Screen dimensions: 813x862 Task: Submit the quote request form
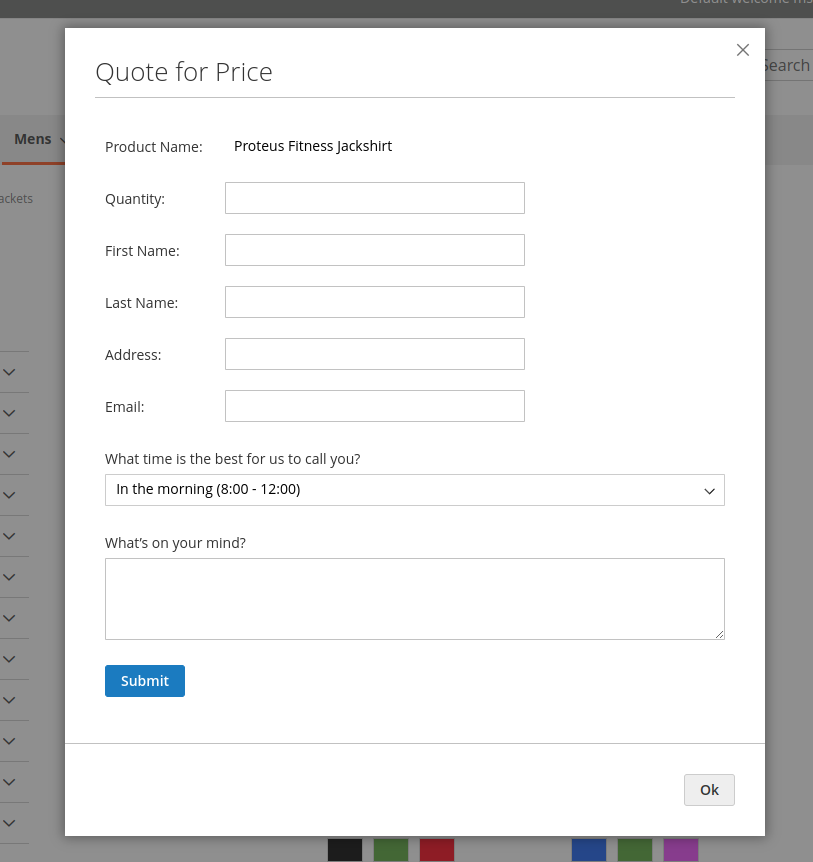(x=145, y=681)
